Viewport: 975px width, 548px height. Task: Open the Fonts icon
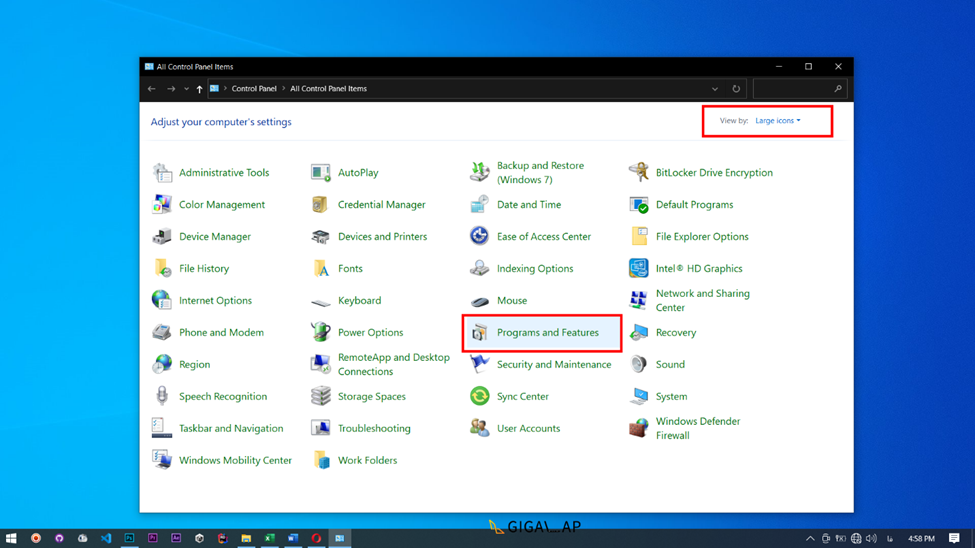click(x=321, y=268)
